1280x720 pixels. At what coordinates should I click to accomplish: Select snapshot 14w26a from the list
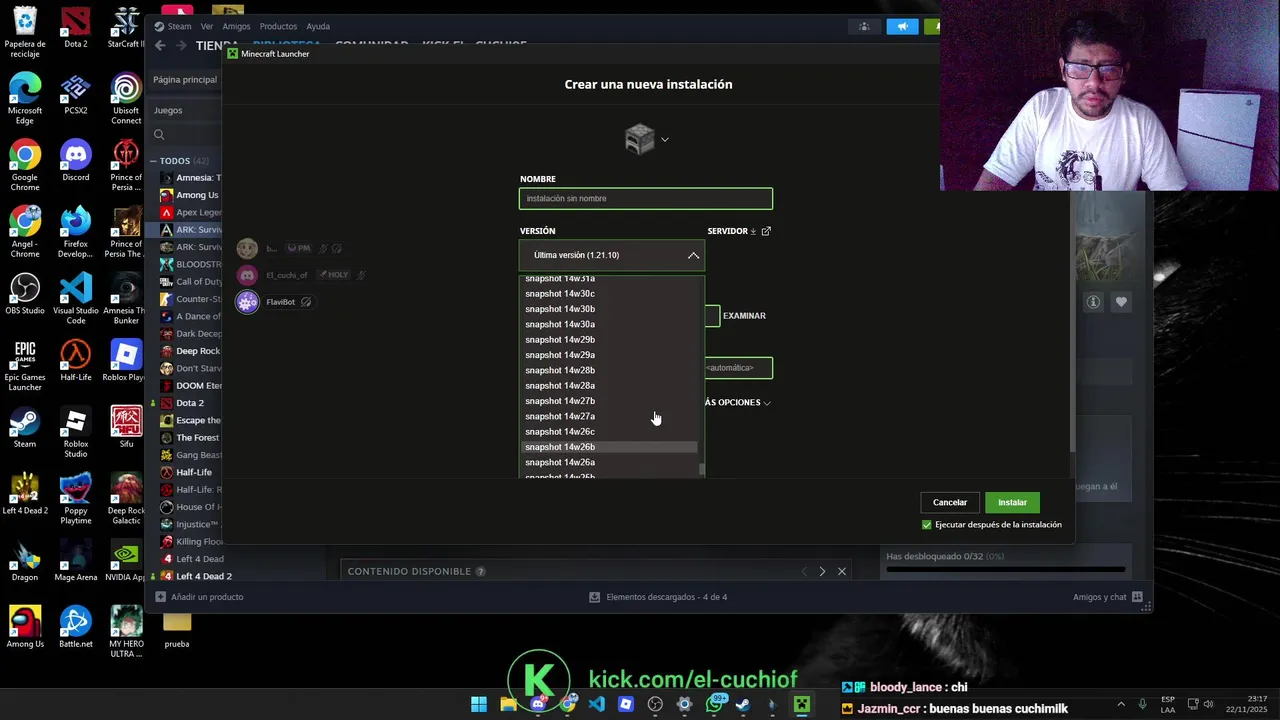[608, 462]
